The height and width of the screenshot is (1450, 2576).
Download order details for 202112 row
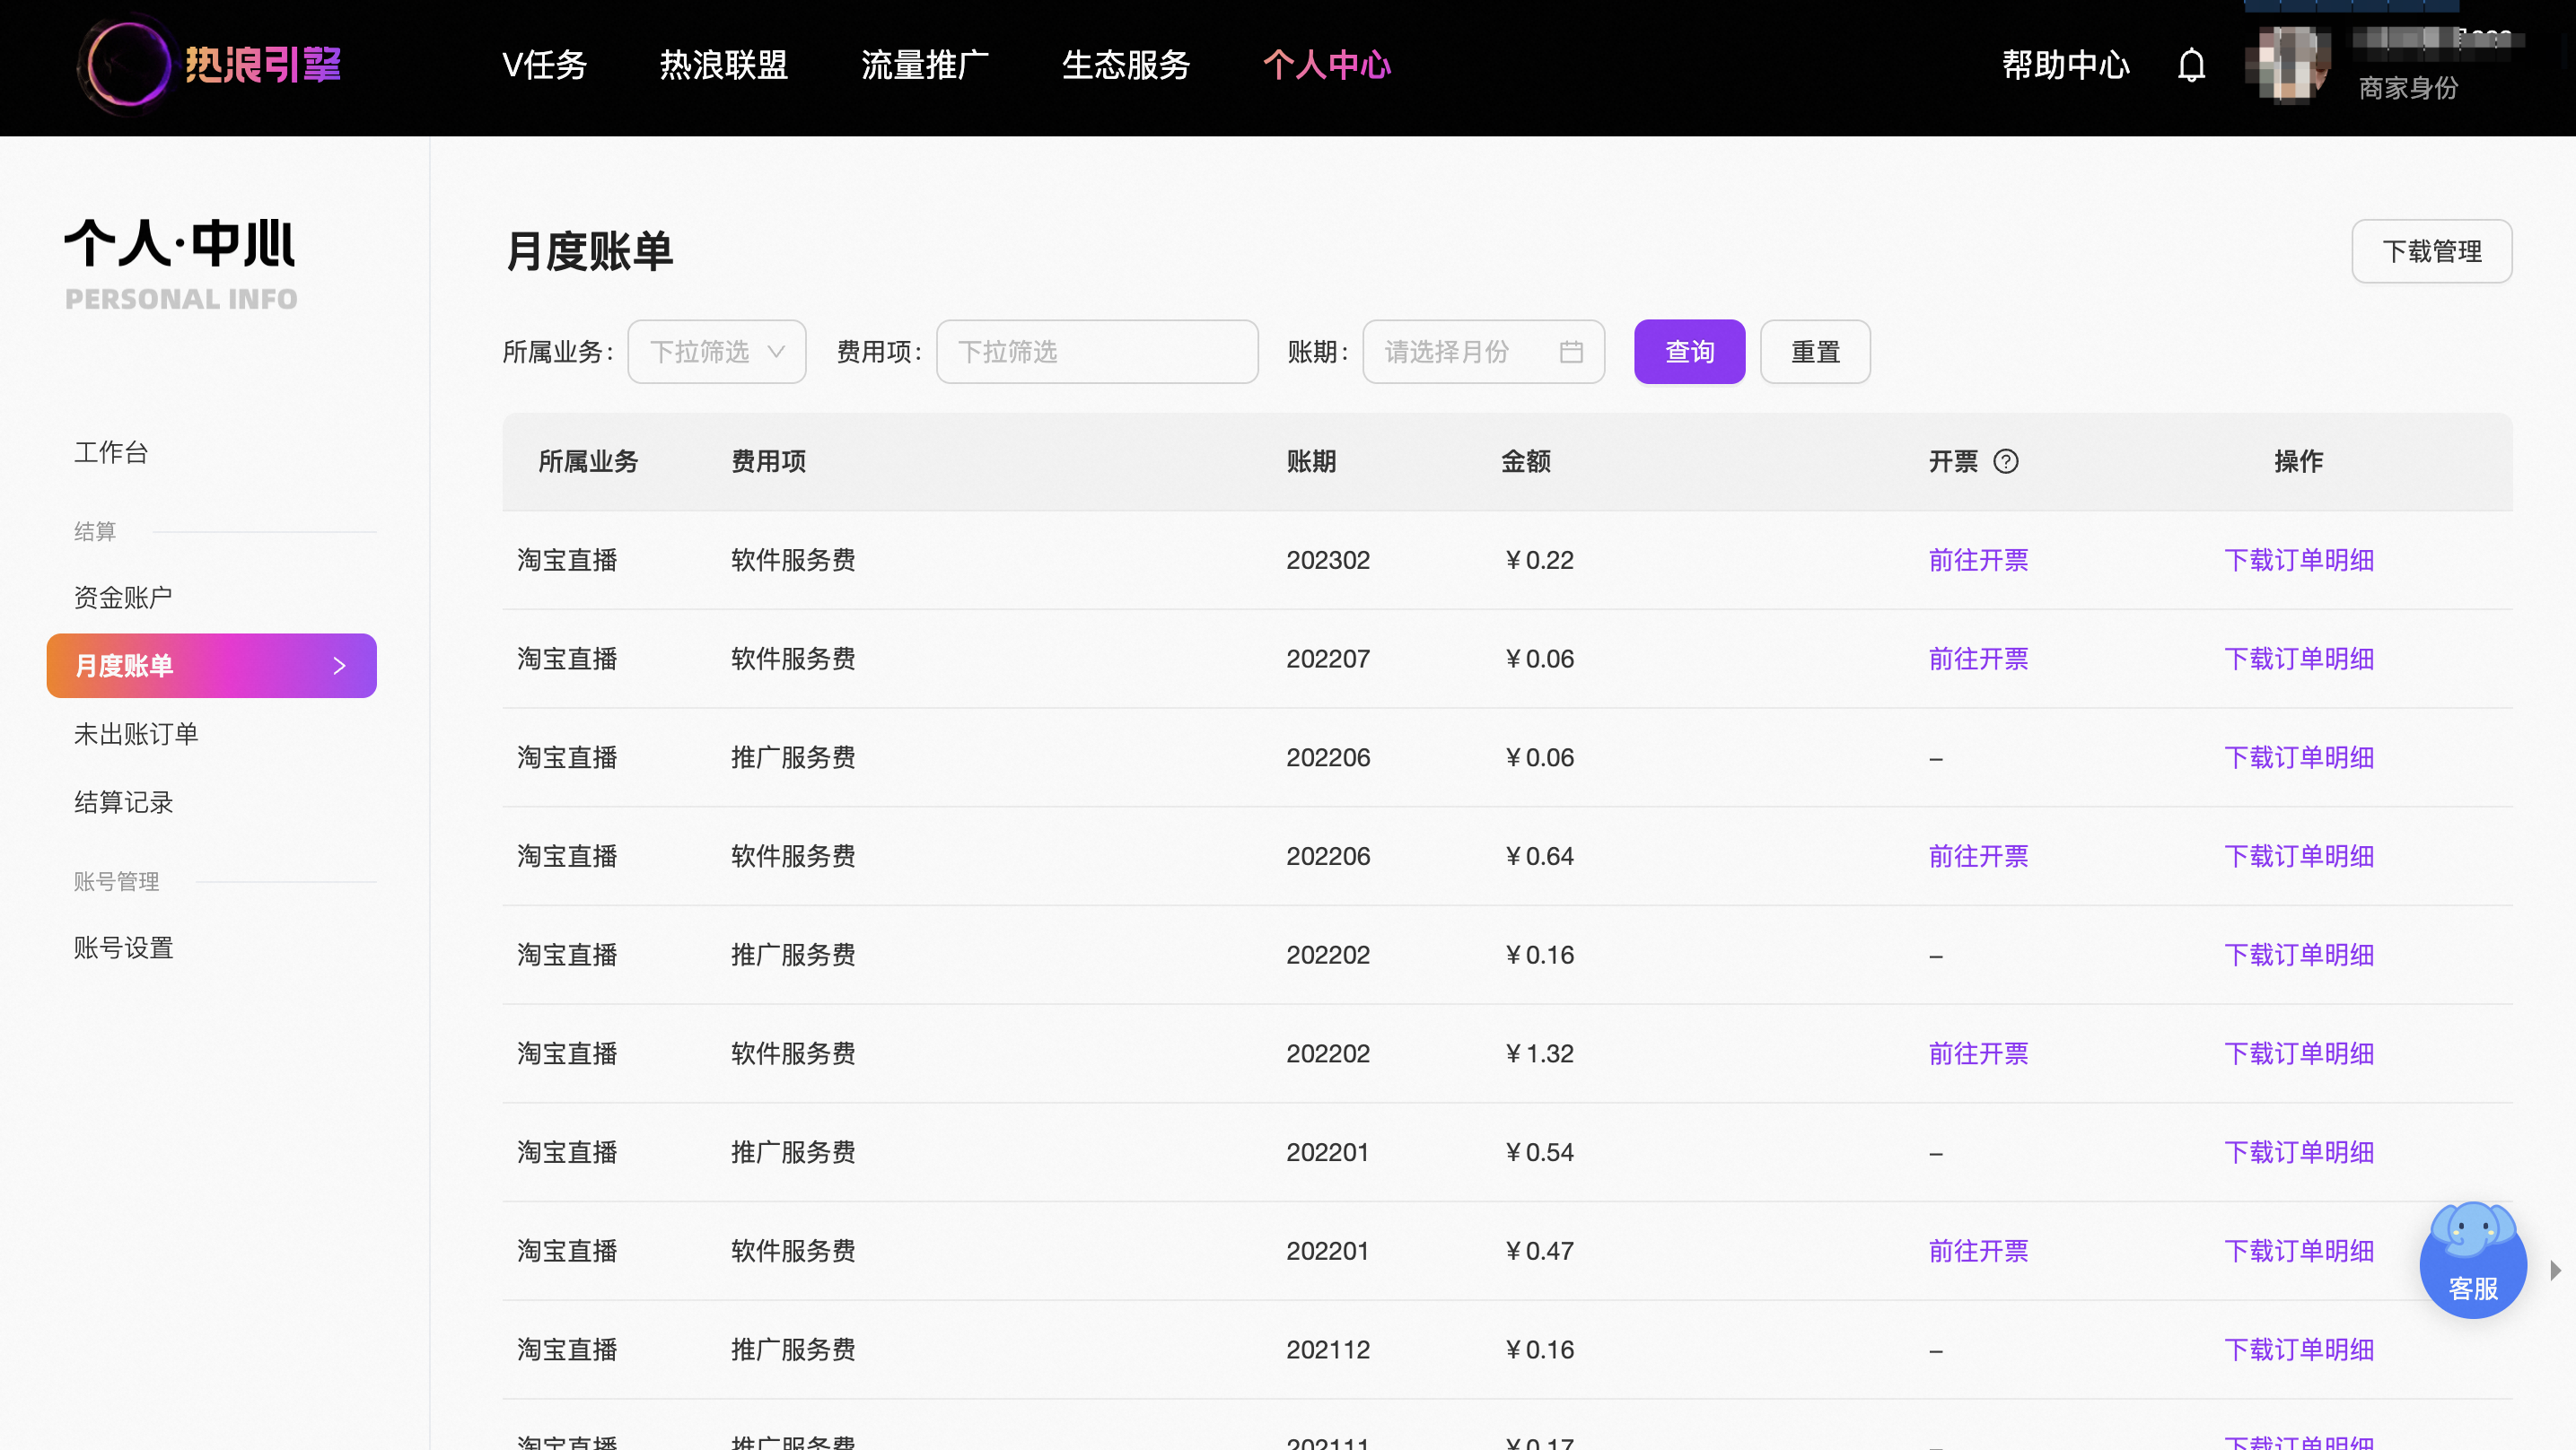point(2299,1350)
